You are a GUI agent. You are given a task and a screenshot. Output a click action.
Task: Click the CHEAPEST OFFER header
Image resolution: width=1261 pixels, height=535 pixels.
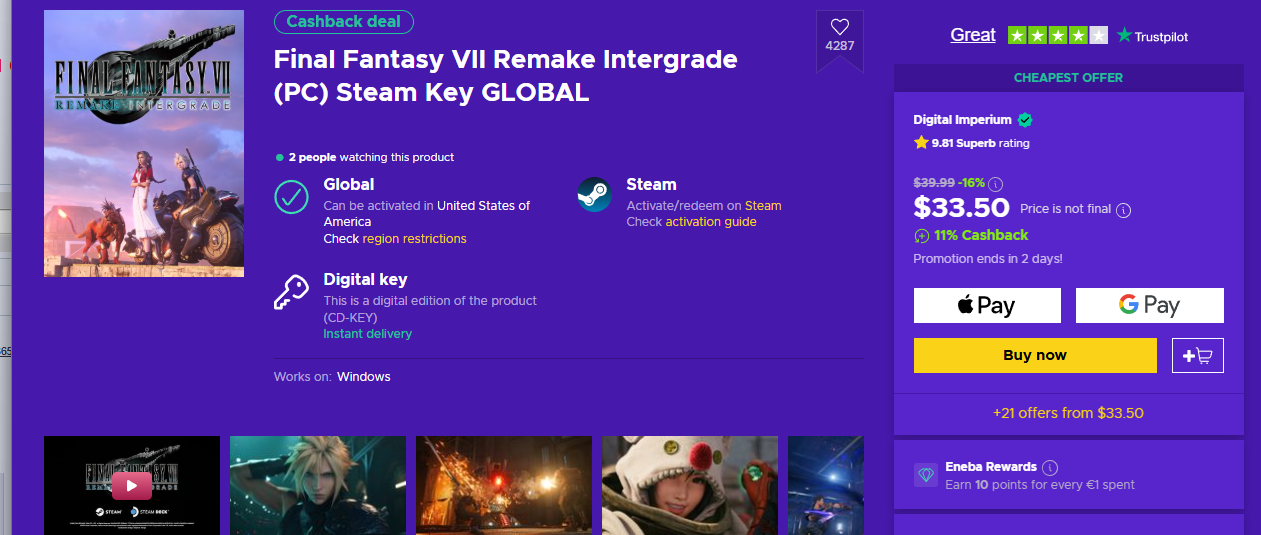tap(1068, 78)
